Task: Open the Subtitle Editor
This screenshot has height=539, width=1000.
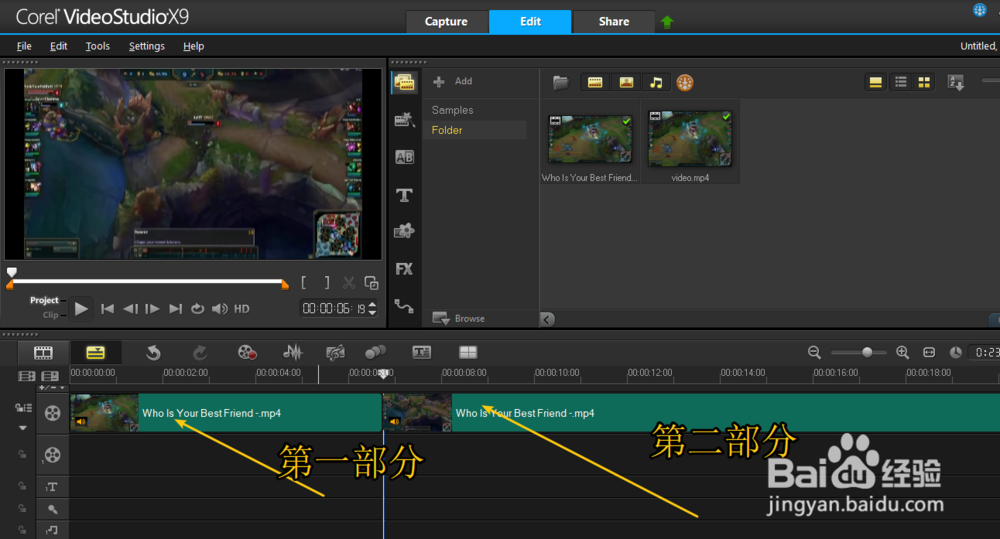Action: pyautogui.click(x=422, y=352)
